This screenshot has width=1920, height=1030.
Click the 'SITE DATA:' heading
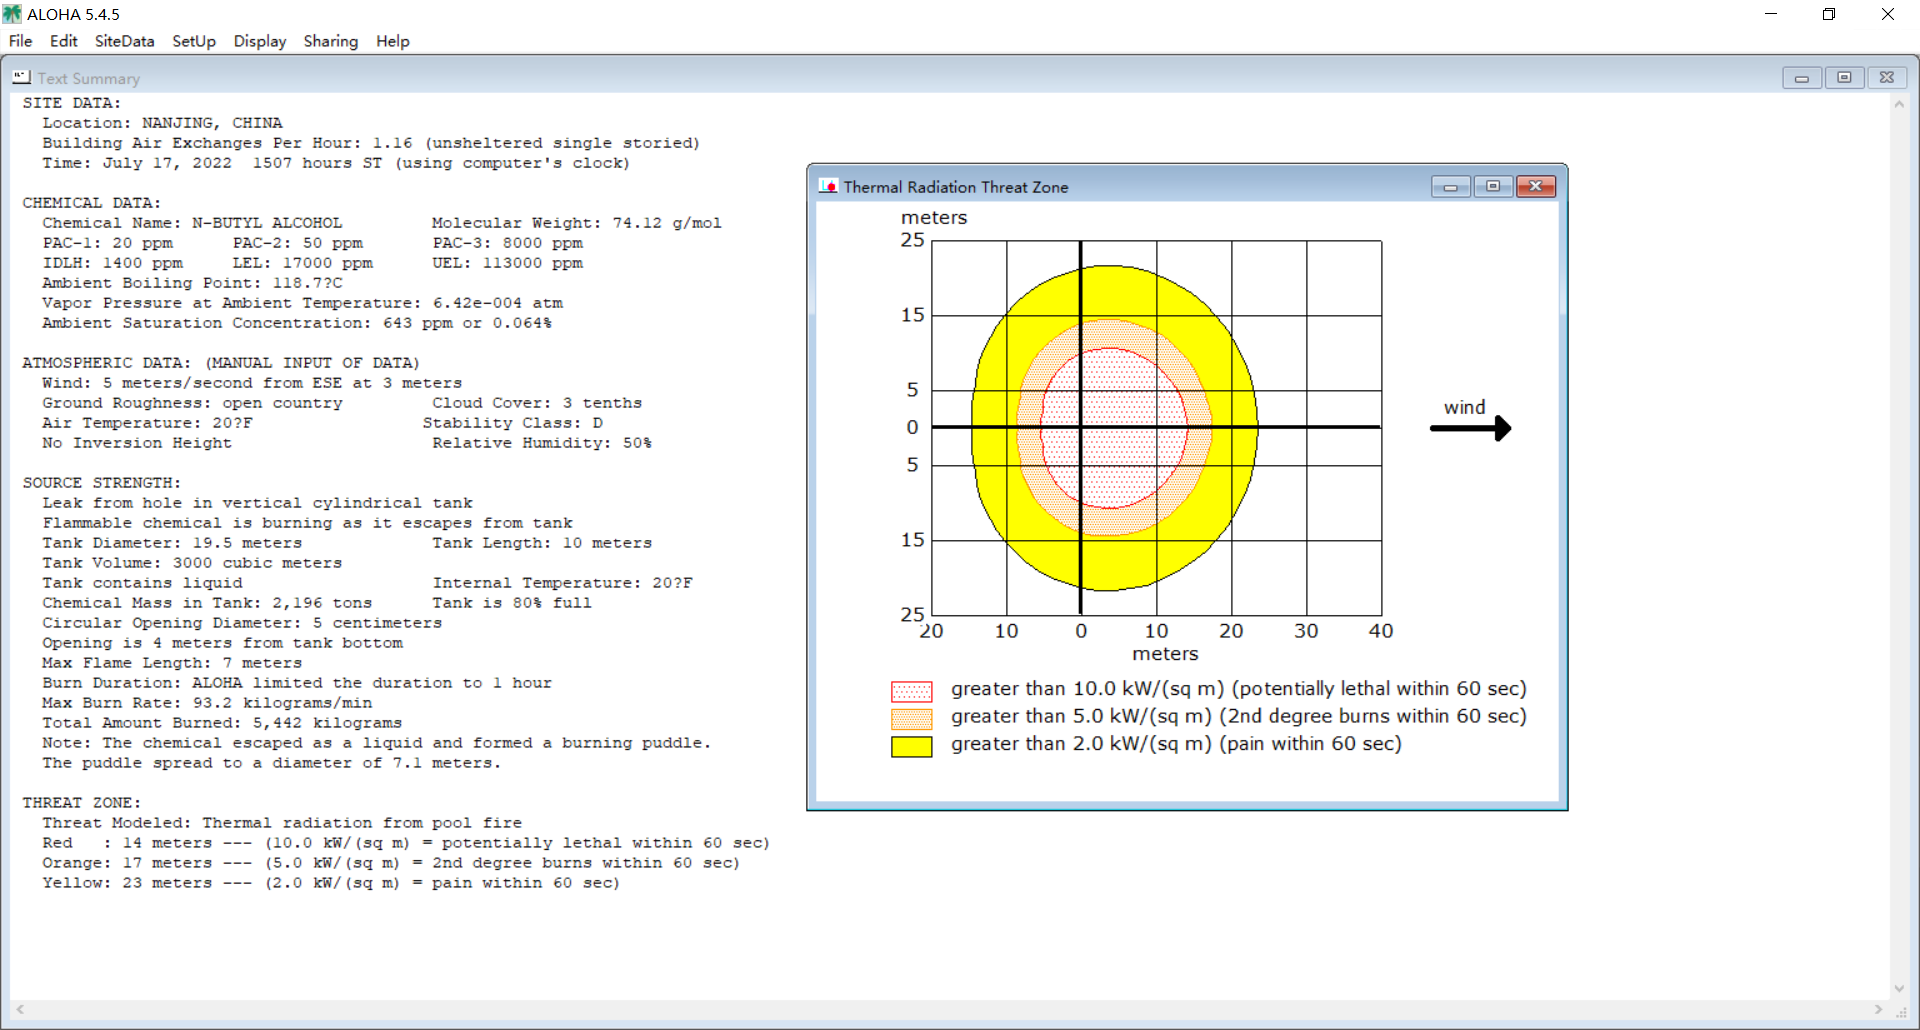tap(71, 103)
